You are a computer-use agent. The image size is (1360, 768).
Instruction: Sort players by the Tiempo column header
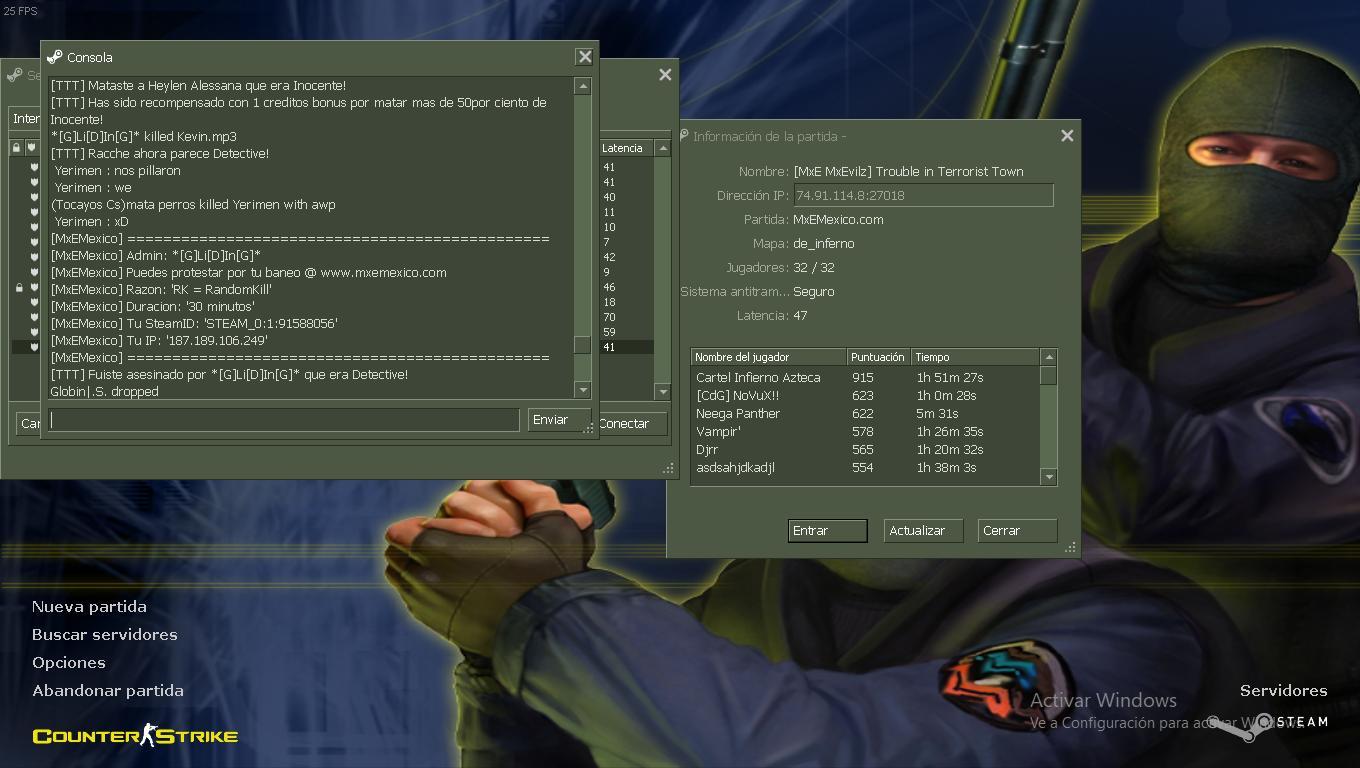(x=975, y=357)
